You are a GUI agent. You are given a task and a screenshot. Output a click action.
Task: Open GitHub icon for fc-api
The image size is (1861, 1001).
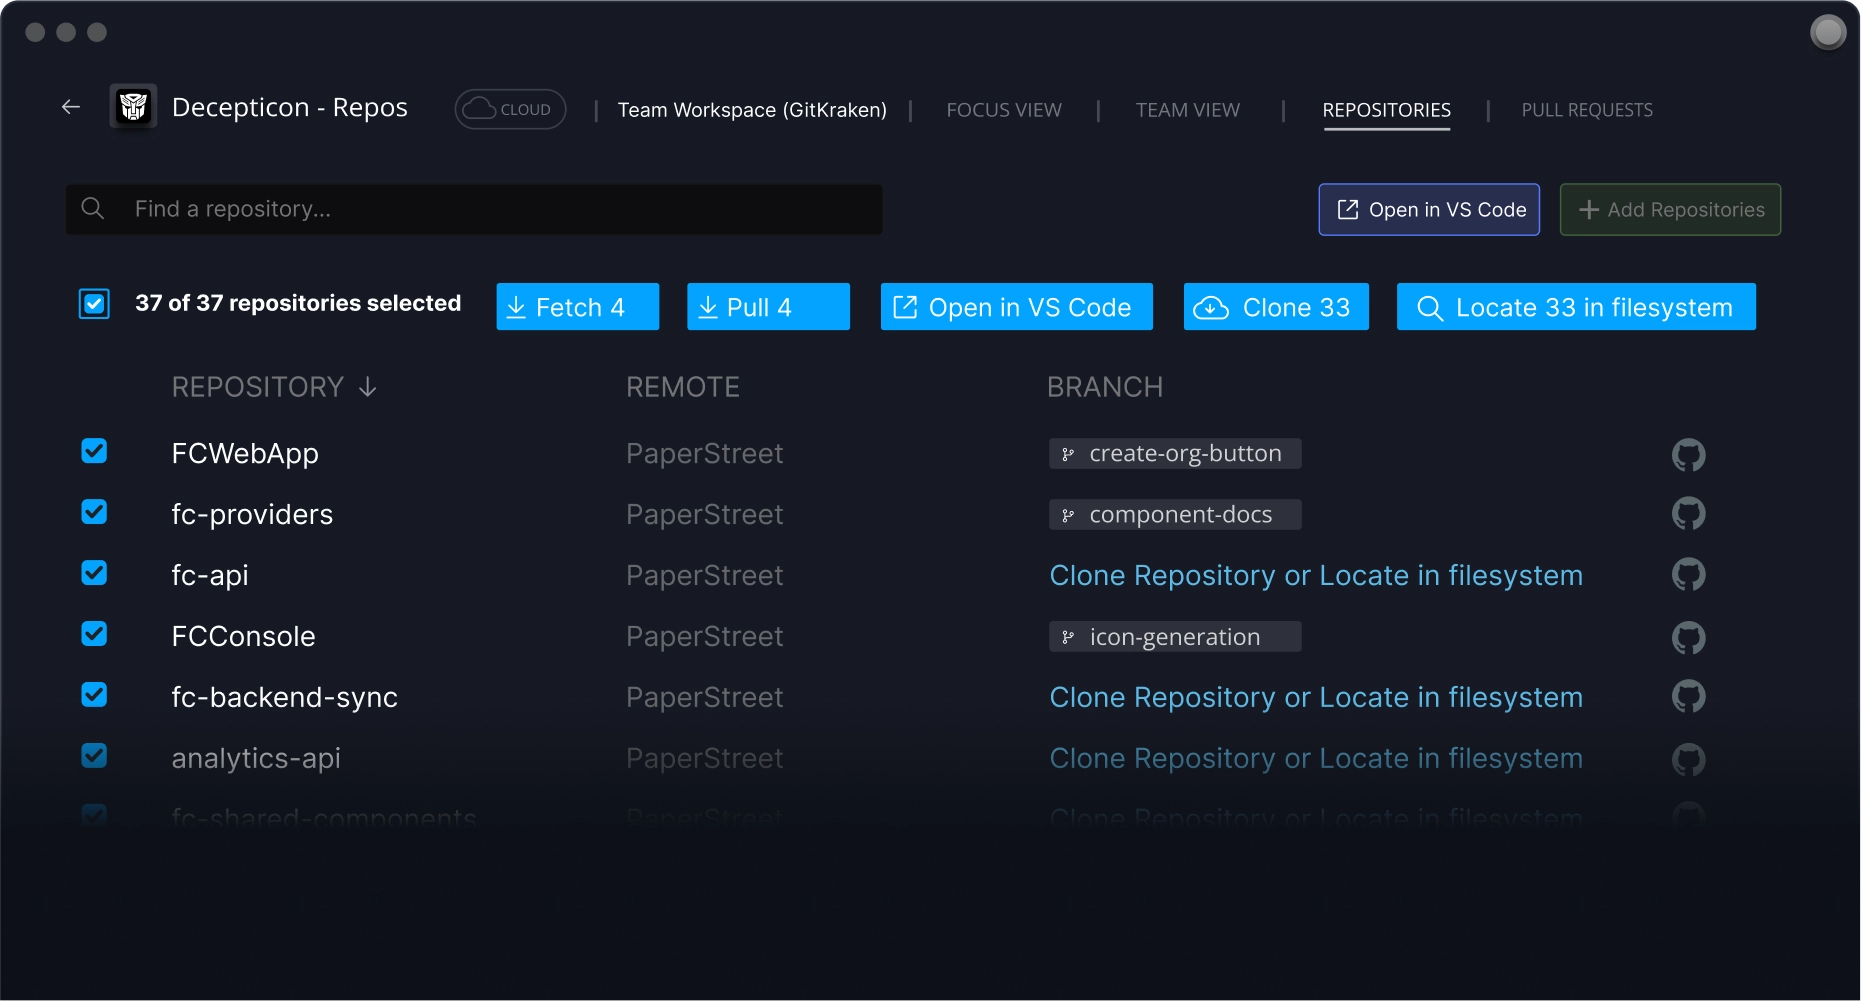pyautogui.click(x=1688, y=575)
